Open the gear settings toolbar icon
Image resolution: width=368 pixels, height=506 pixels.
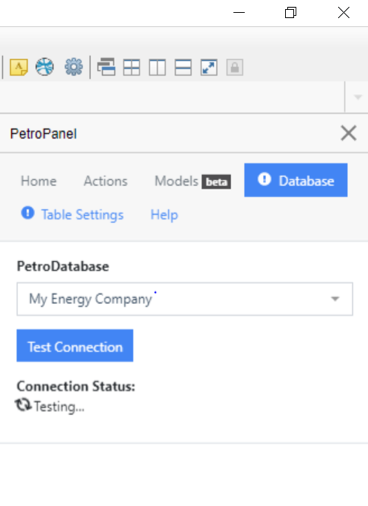pyautogui.click(x=73, y=67)
